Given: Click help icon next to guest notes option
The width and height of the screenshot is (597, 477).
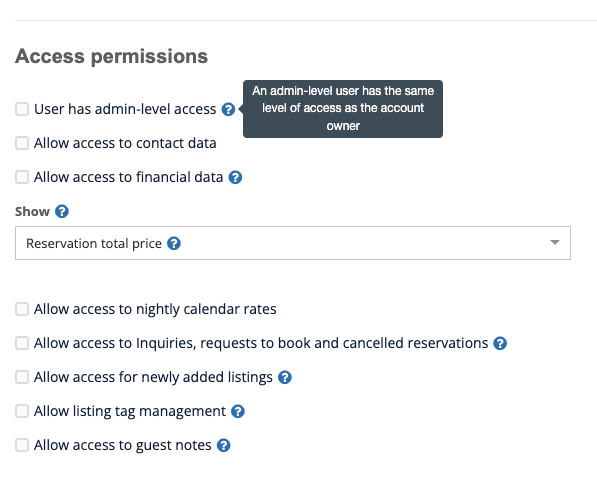Looking at the screenshot, I should [x=223, y=445].
